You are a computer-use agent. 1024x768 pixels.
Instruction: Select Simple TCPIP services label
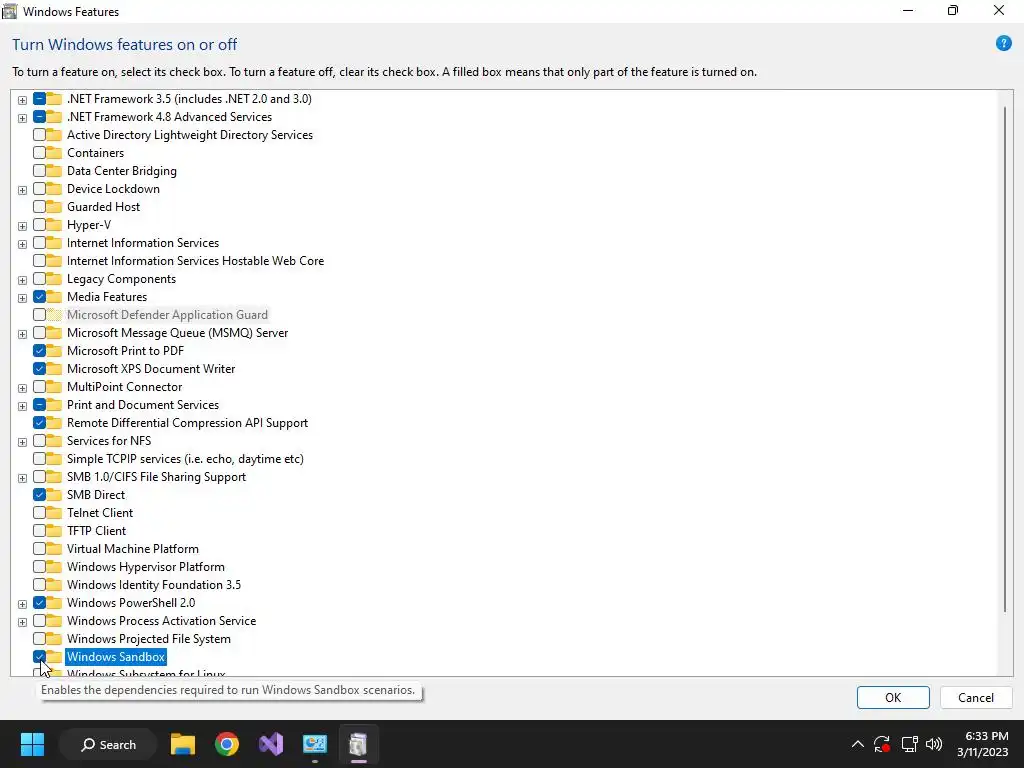pyautogui.click(x=185, y=458)
